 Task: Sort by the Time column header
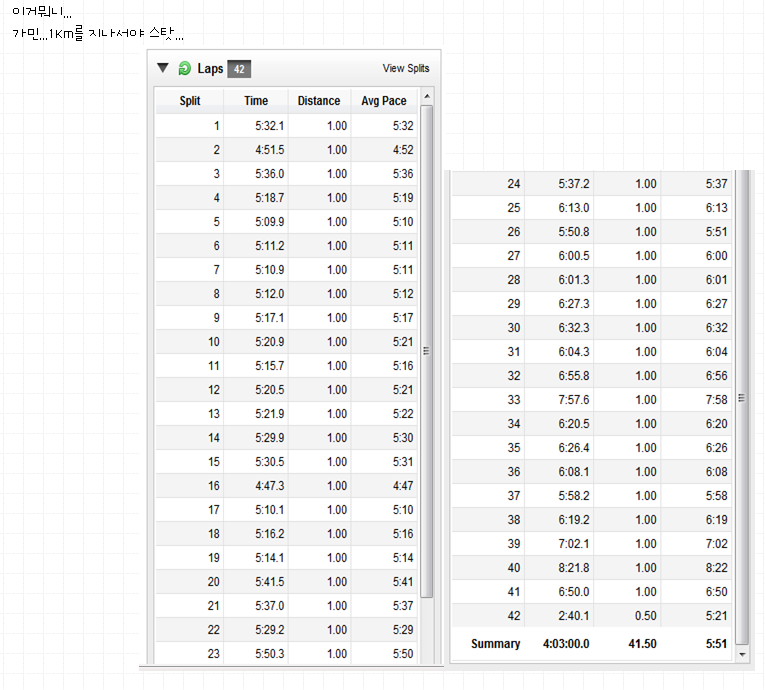(256, 101)
